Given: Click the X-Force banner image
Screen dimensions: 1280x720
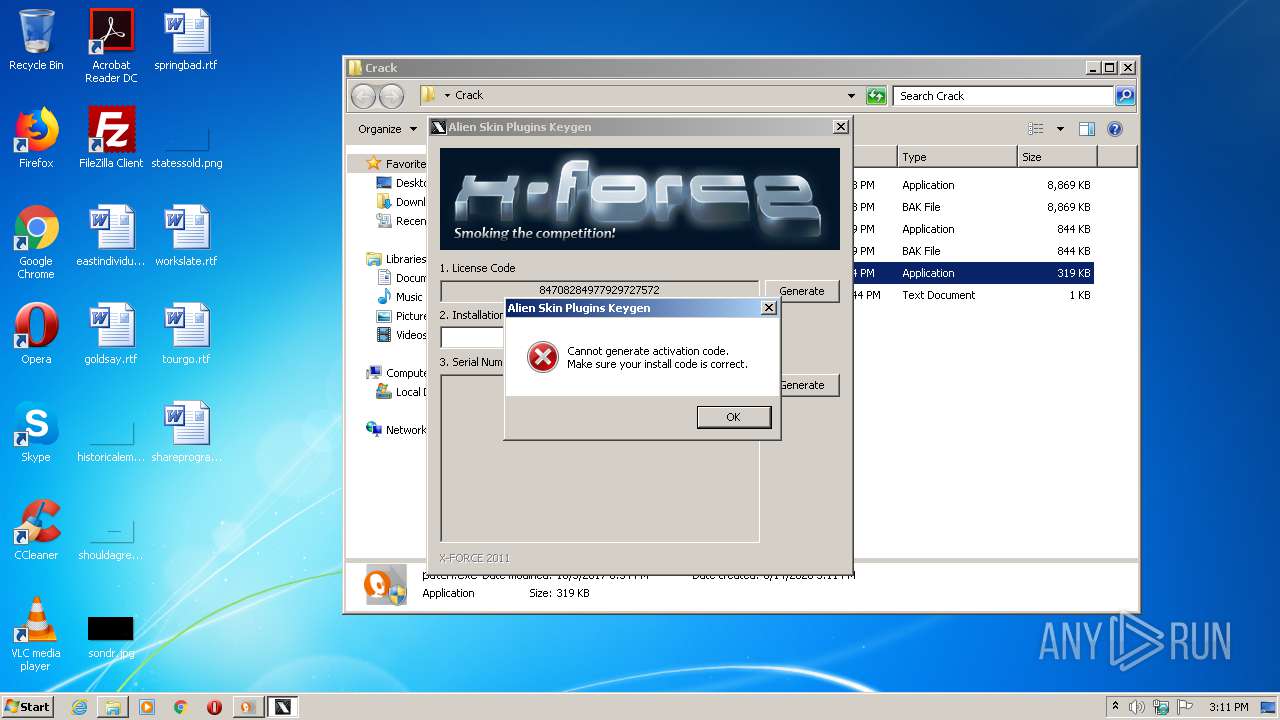Looking at the screenshot, I should pyautogui.click(x=640, y=199).
